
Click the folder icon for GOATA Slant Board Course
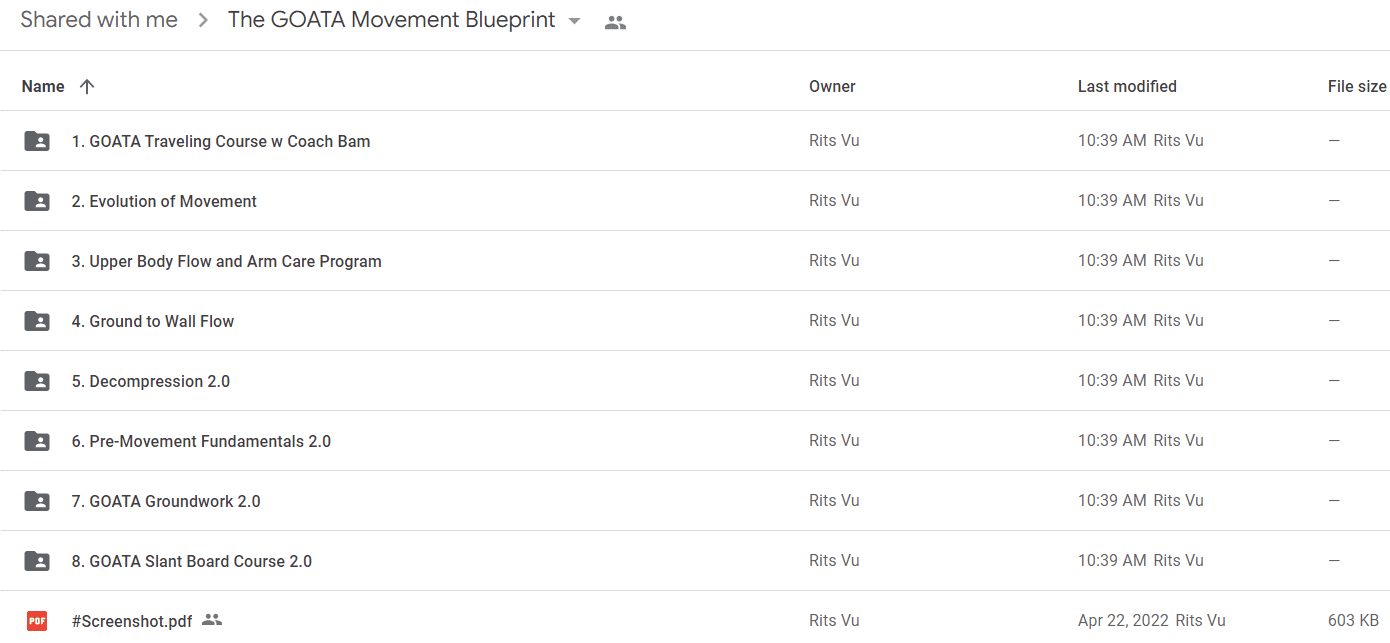click(x=37, y=561)
